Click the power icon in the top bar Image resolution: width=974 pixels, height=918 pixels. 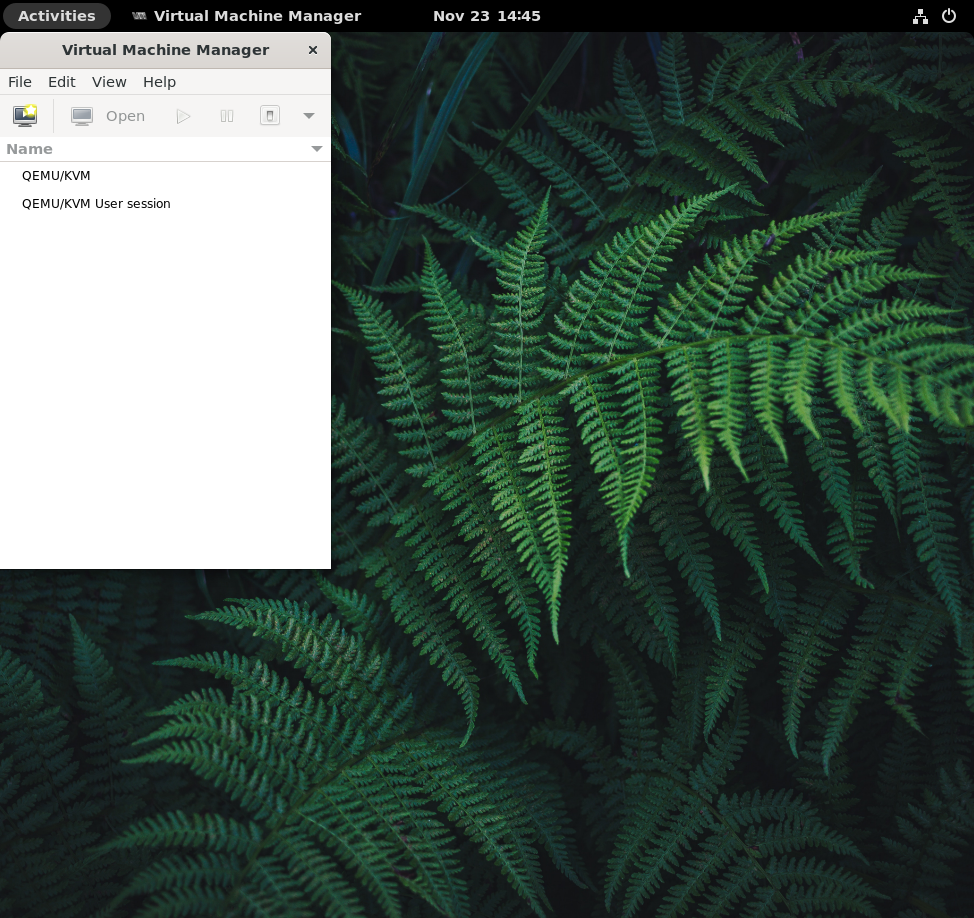948,15
